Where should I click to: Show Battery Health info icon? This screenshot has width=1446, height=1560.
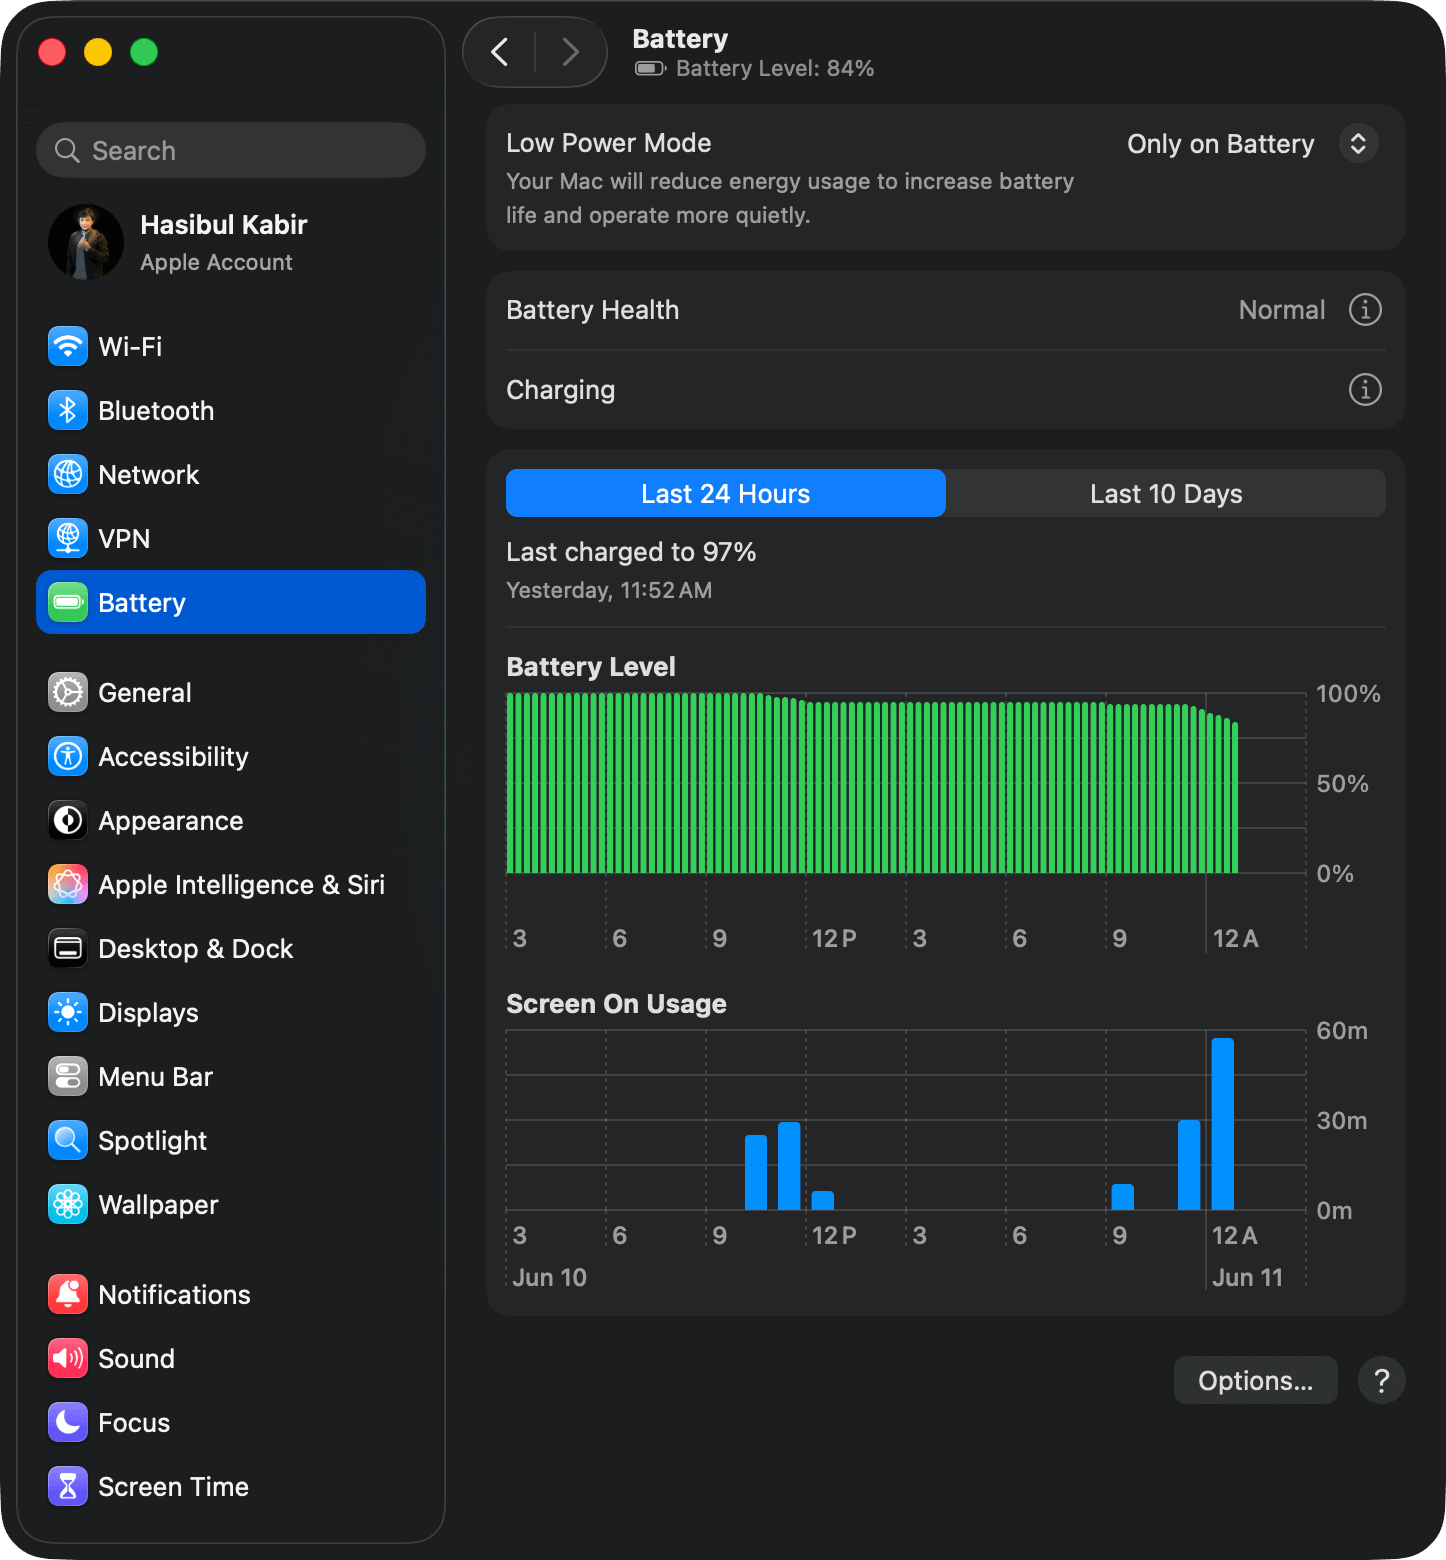[x=1365, y=310]
